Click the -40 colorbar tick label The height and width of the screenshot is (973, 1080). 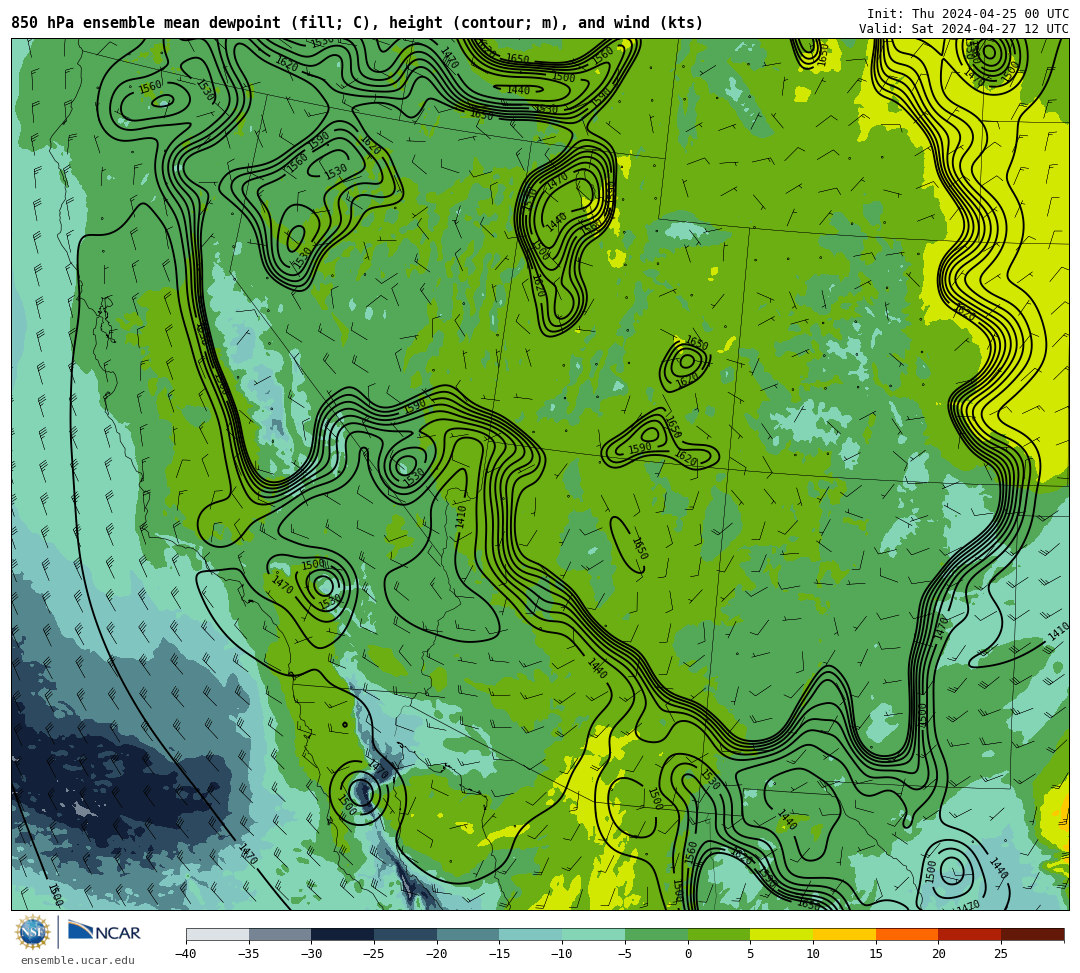pyautogui.click(x=185, y=954)
